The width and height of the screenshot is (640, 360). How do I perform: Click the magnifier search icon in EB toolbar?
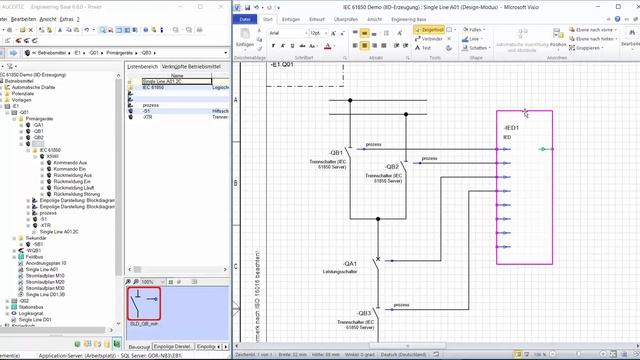102,30
